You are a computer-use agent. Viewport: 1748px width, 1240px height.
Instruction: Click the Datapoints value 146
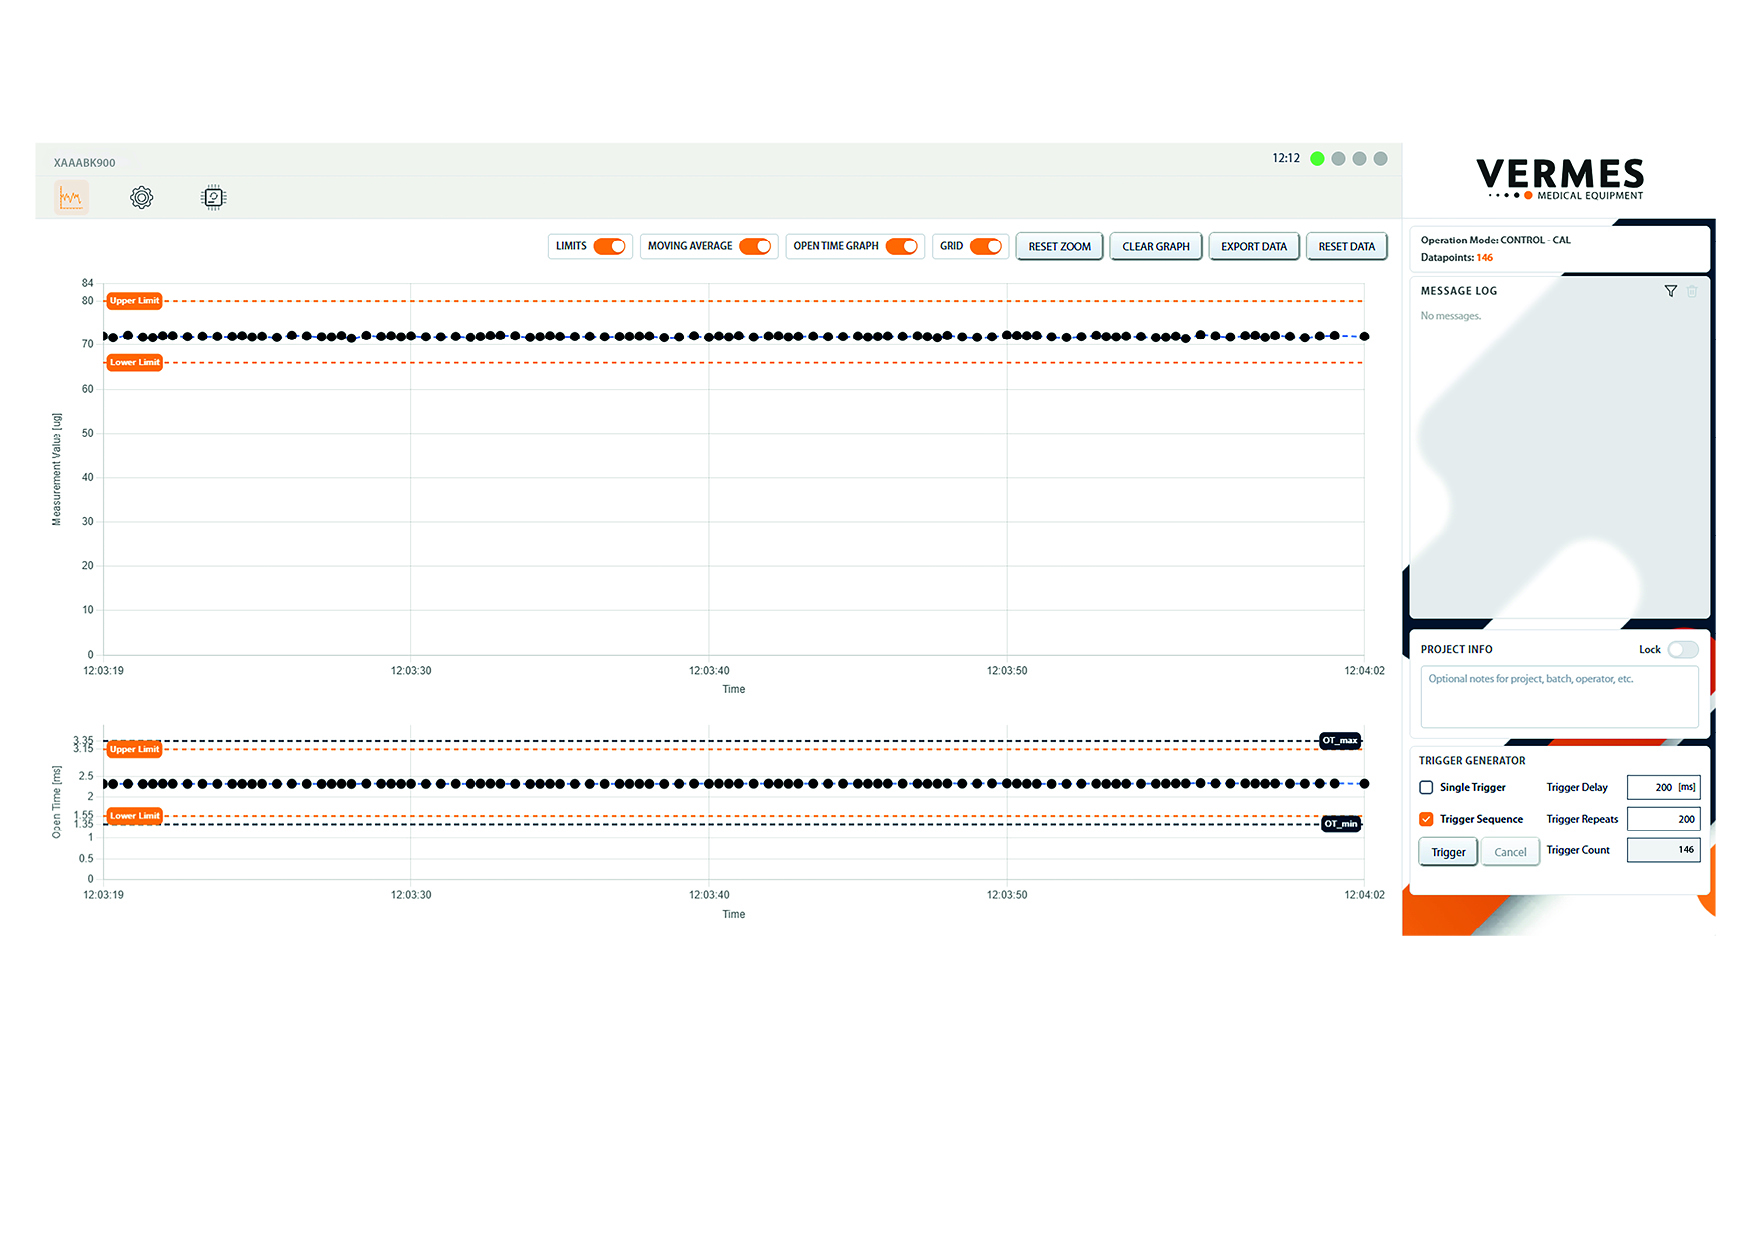[x=1484, y=258]
